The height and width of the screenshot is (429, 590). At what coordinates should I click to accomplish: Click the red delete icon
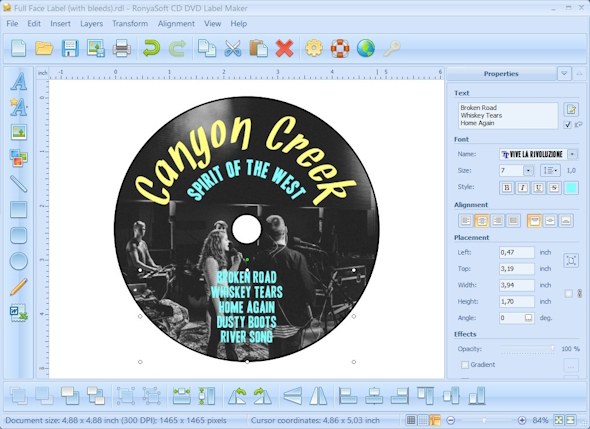click(x=284, y=49)
